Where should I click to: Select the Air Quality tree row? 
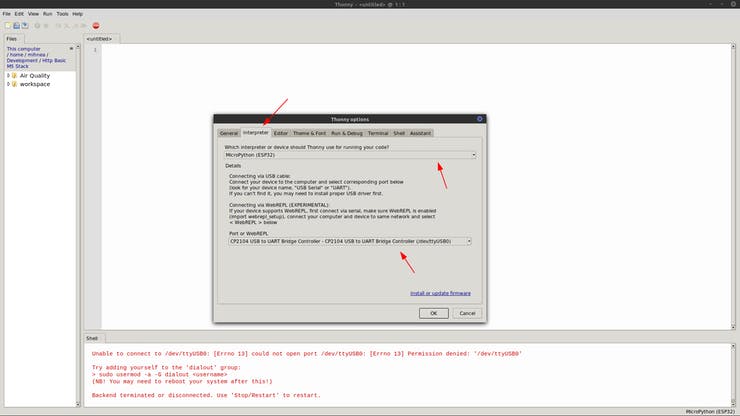40,76
